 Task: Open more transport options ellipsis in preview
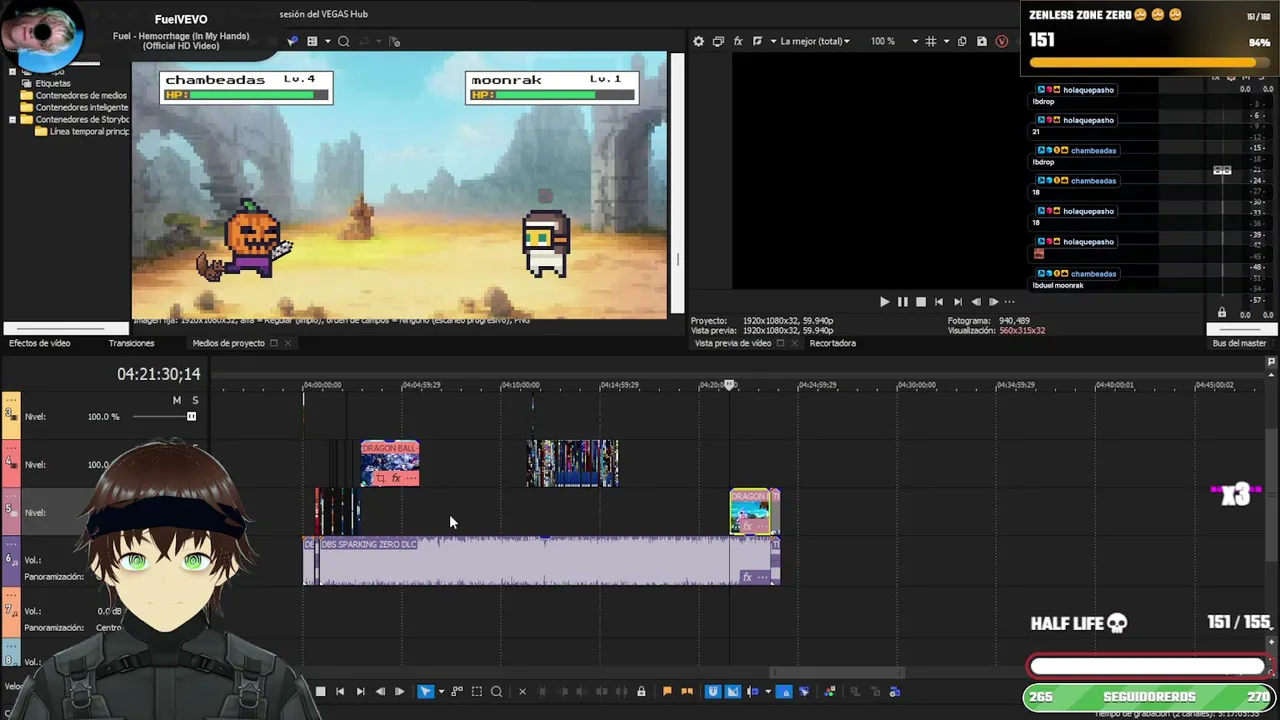[x=1010, y=301]
